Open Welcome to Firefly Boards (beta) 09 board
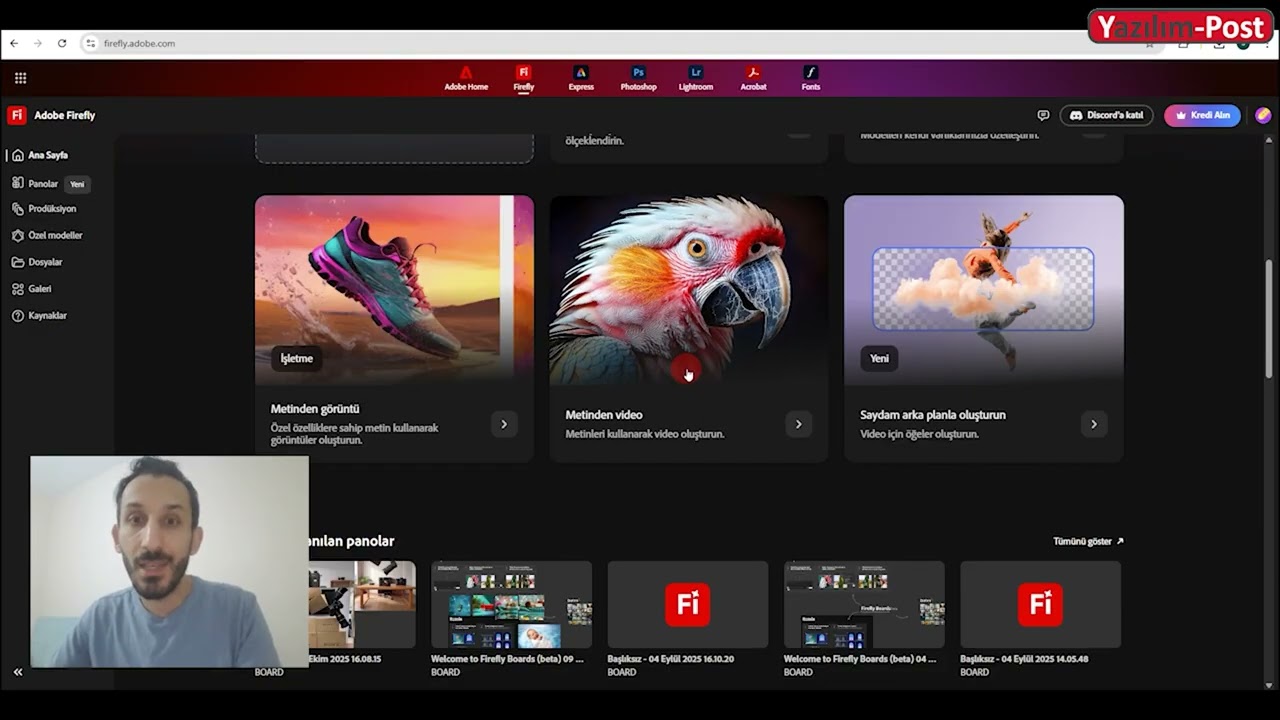This screenshot has width=1280, height=720. (511, 604)
